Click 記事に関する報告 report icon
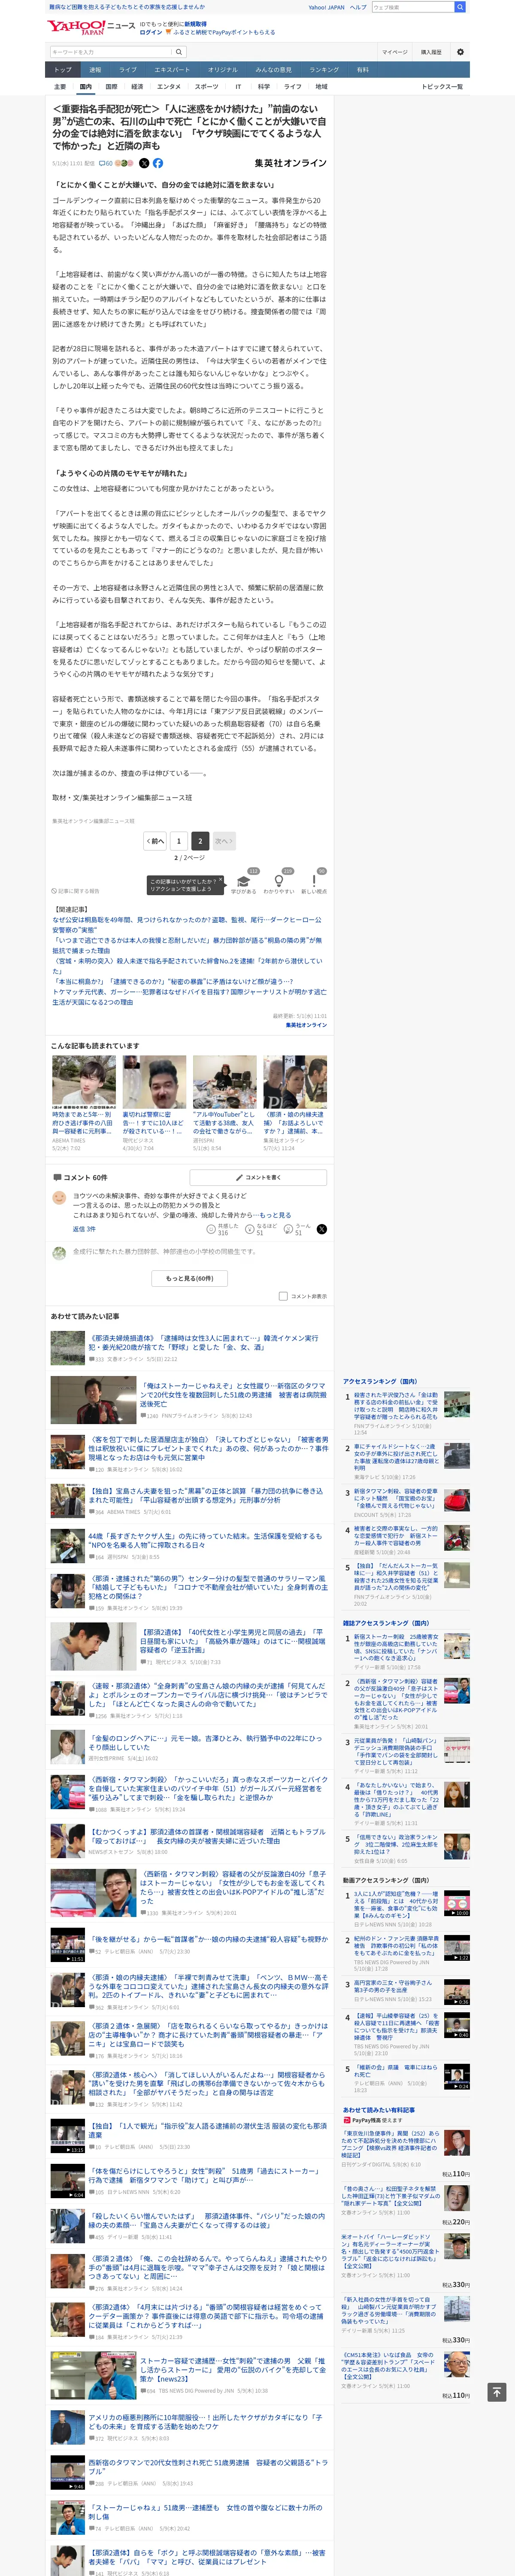 tap(76, 891)
